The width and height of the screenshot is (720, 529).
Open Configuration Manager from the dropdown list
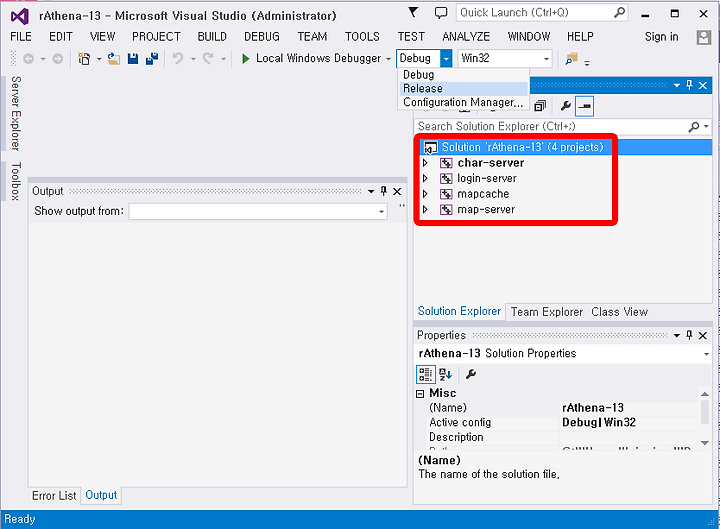coord(463,102)
